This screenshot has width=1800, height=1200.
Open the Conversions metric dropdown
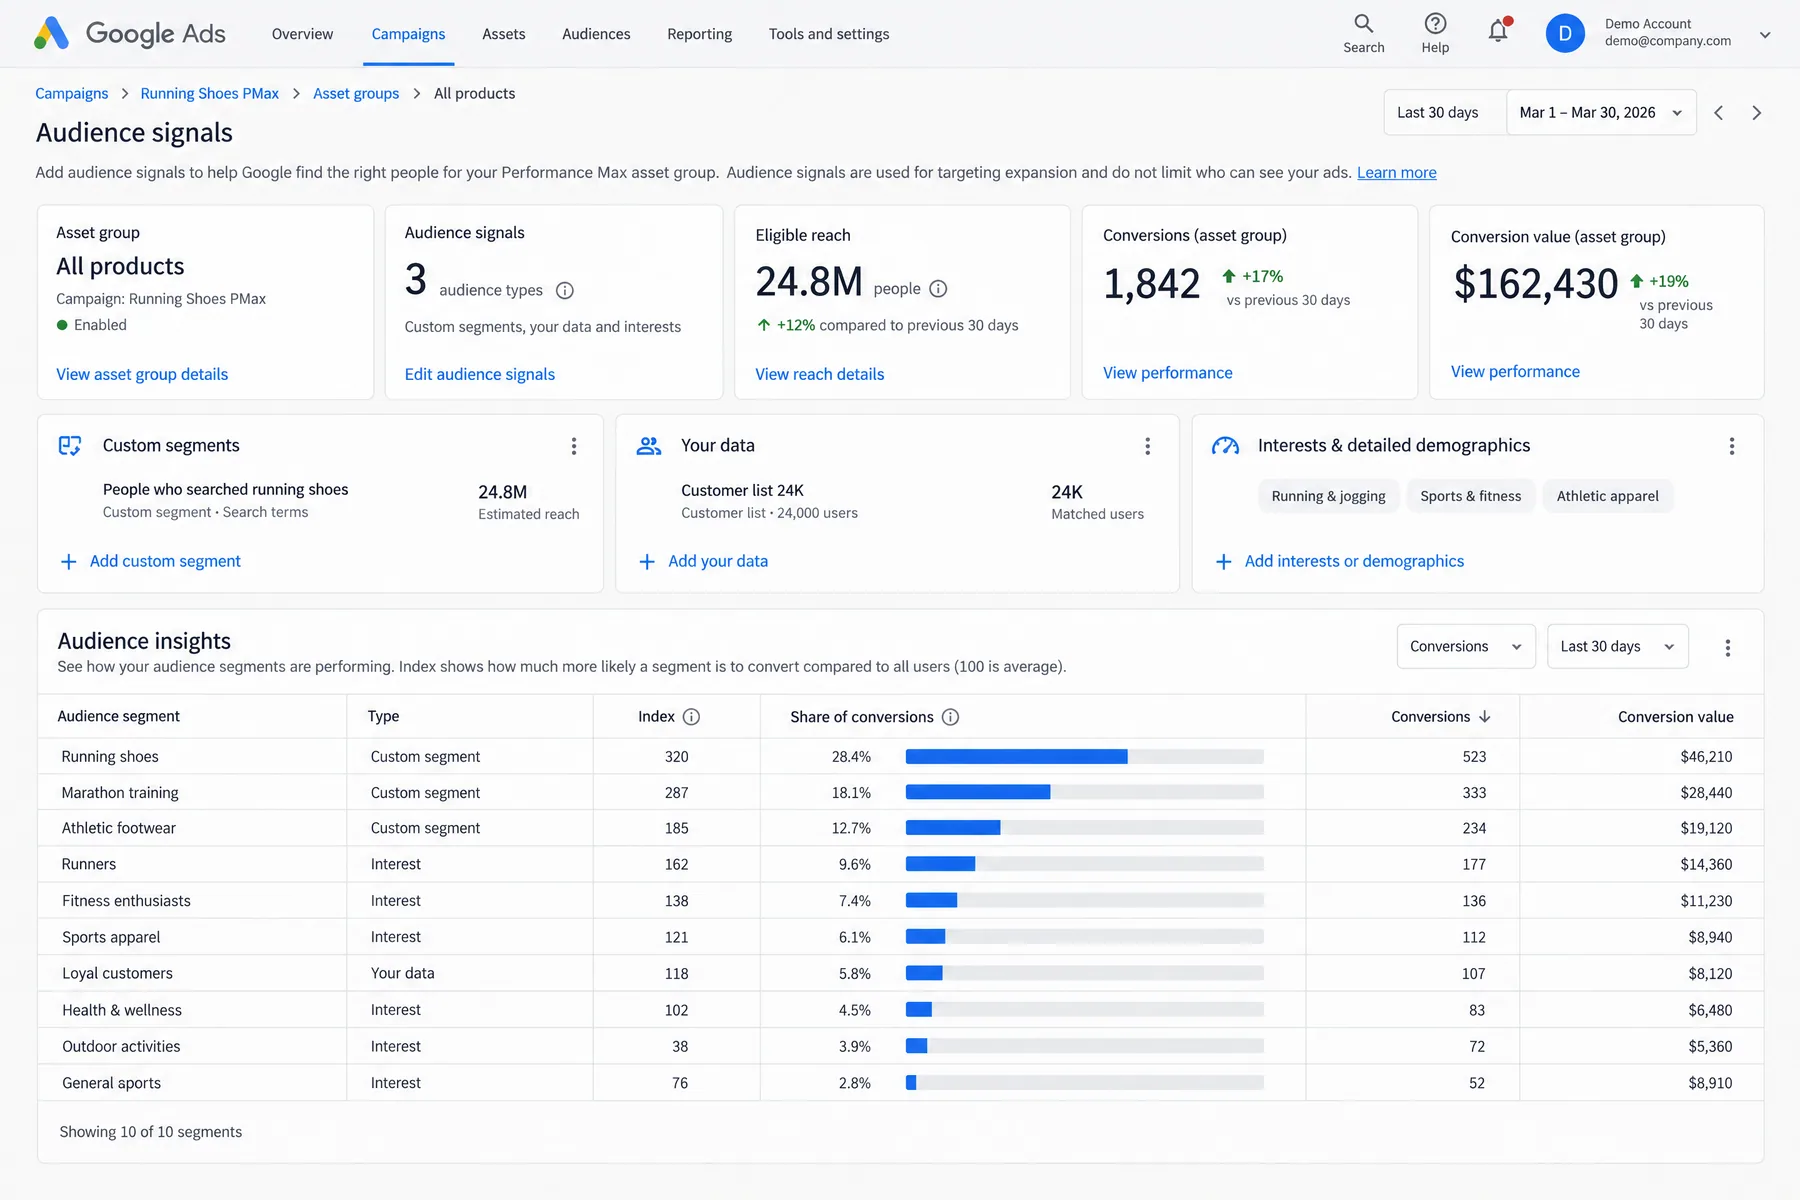[1466, 647]
